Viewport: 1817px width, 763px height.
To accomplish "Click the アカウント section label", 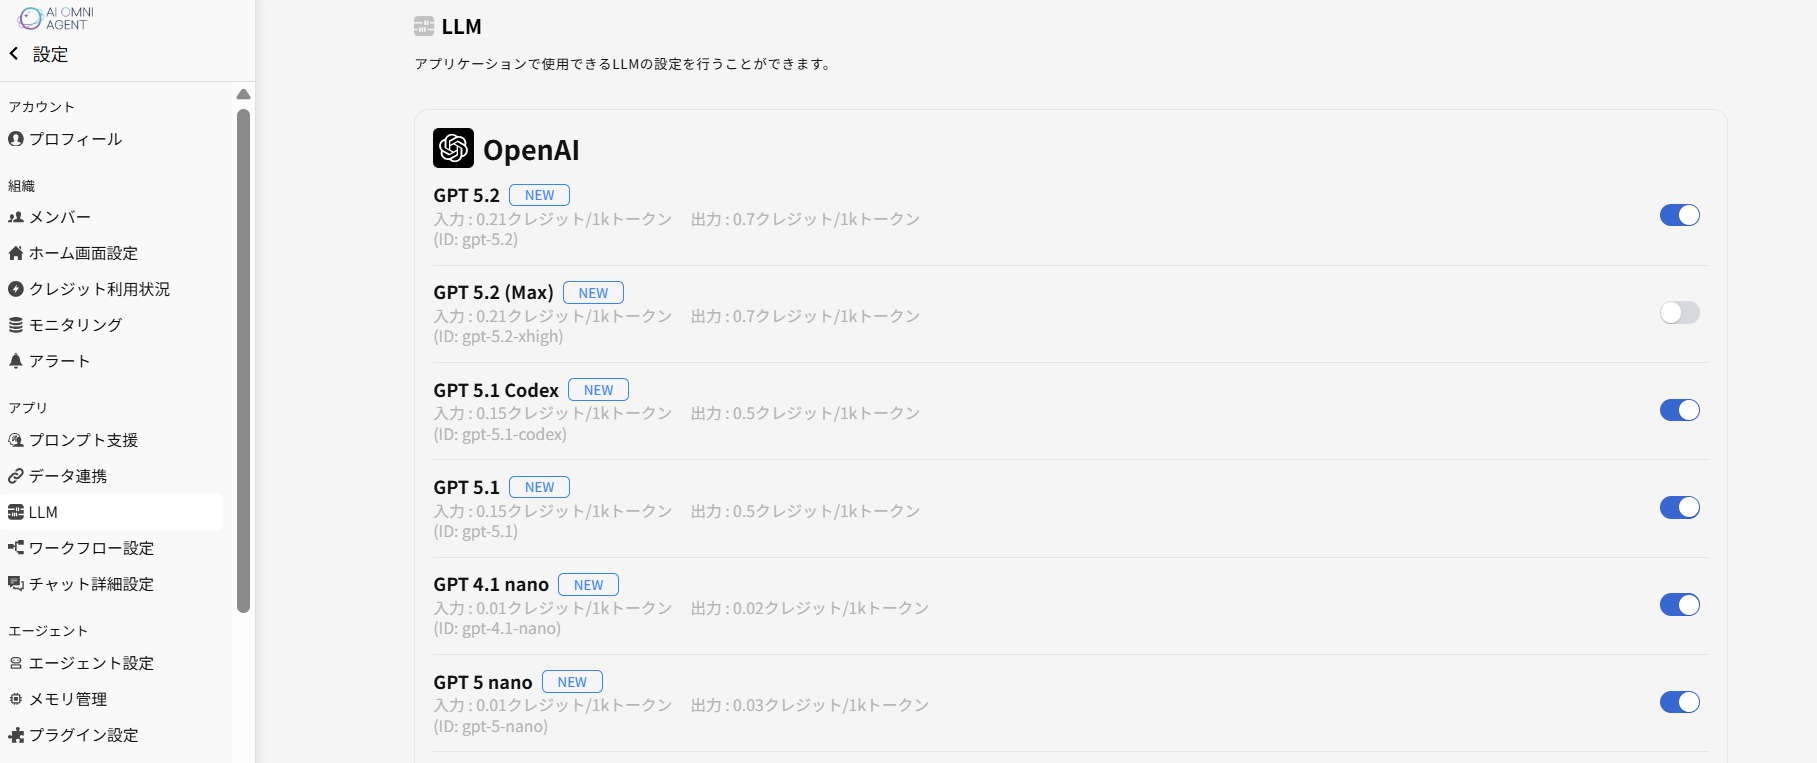I will (x=41, y=107).
